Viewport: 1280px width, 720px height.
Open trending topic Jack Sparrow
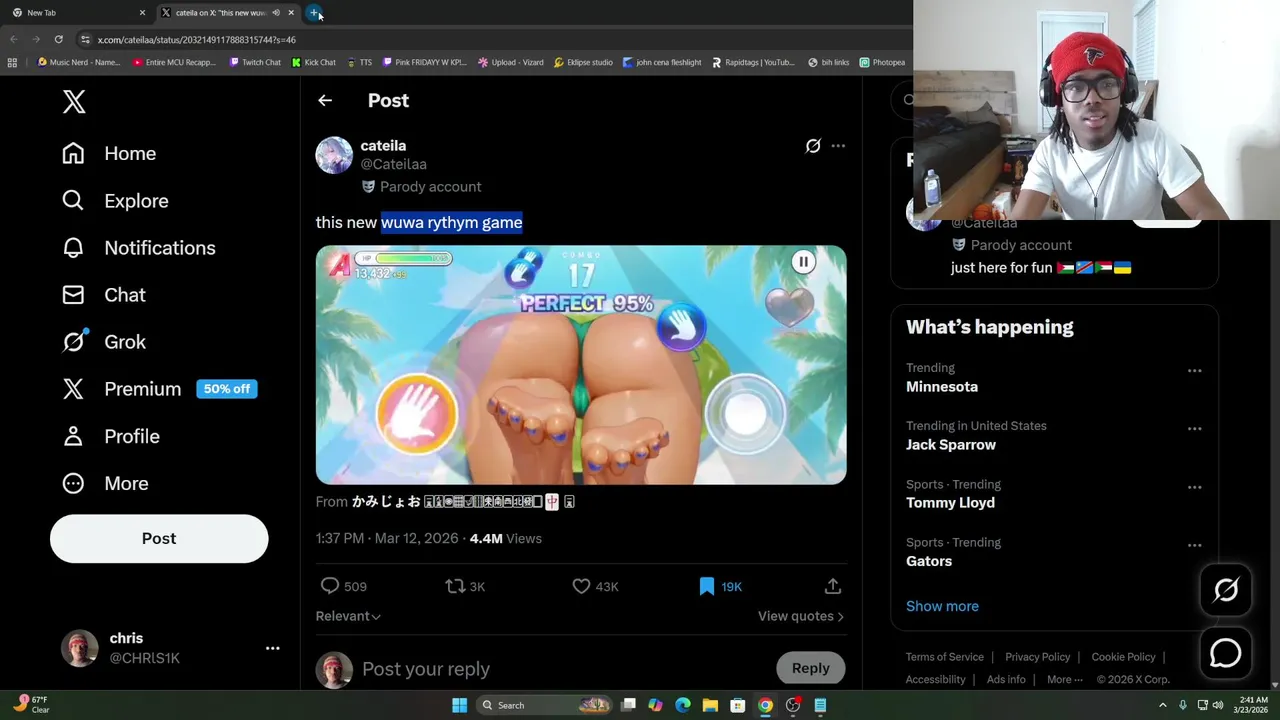click(951, 444)
